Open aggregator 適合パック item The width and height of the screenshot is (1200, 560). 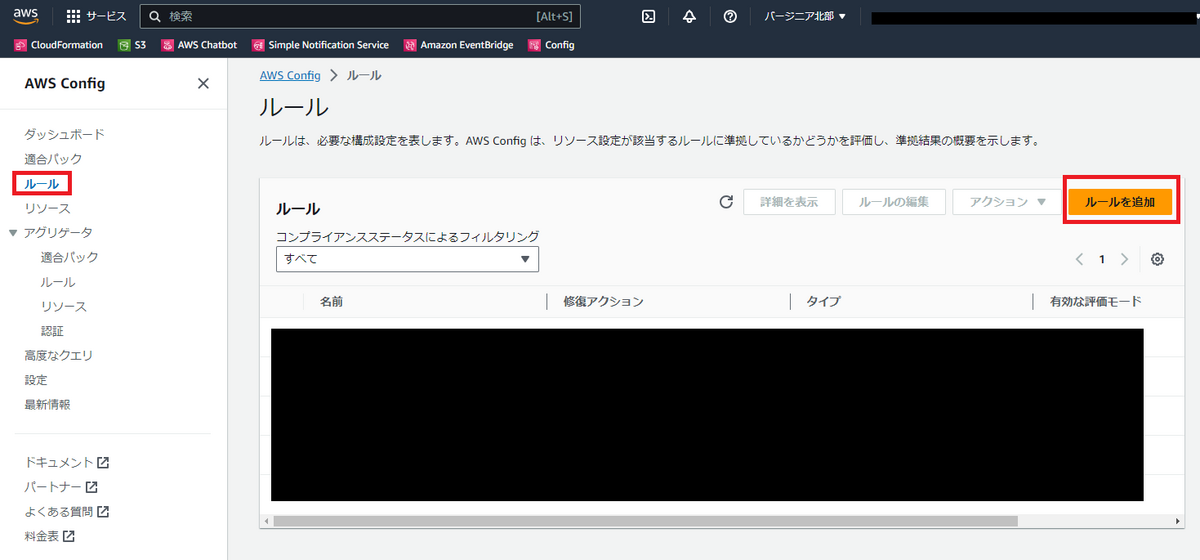(x=70, y=257)
